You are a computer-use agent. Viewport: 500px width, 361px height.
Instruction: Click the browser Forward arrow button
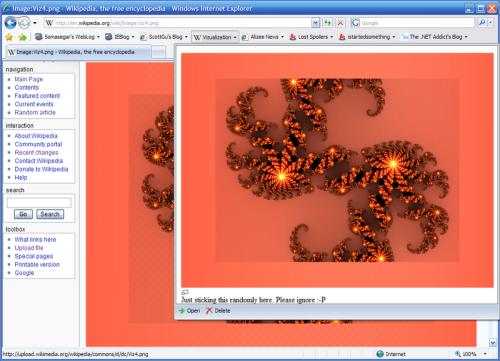click(24, 23)
